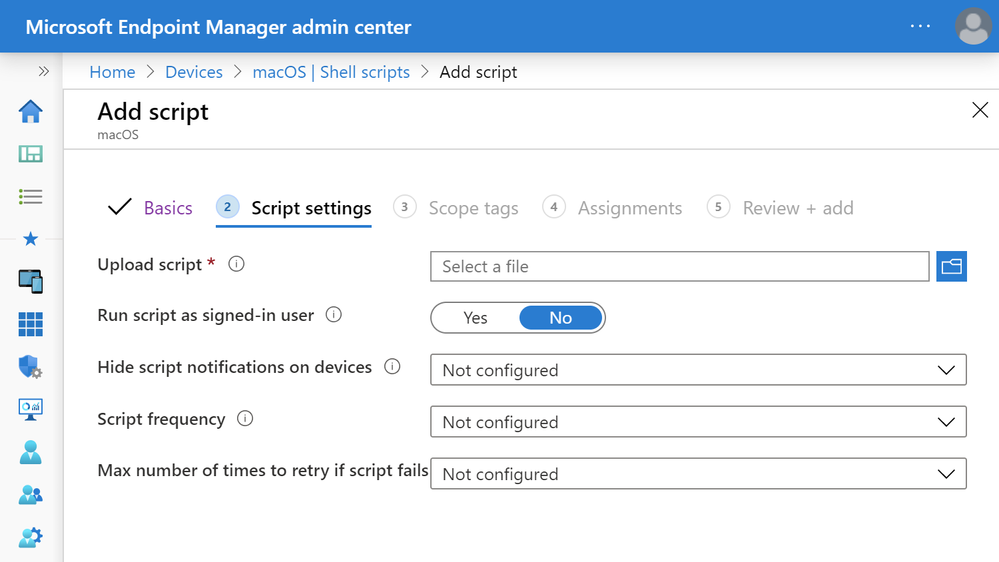Show info tooltip for Upload script
Screen dimensions: 999x562
236,264
